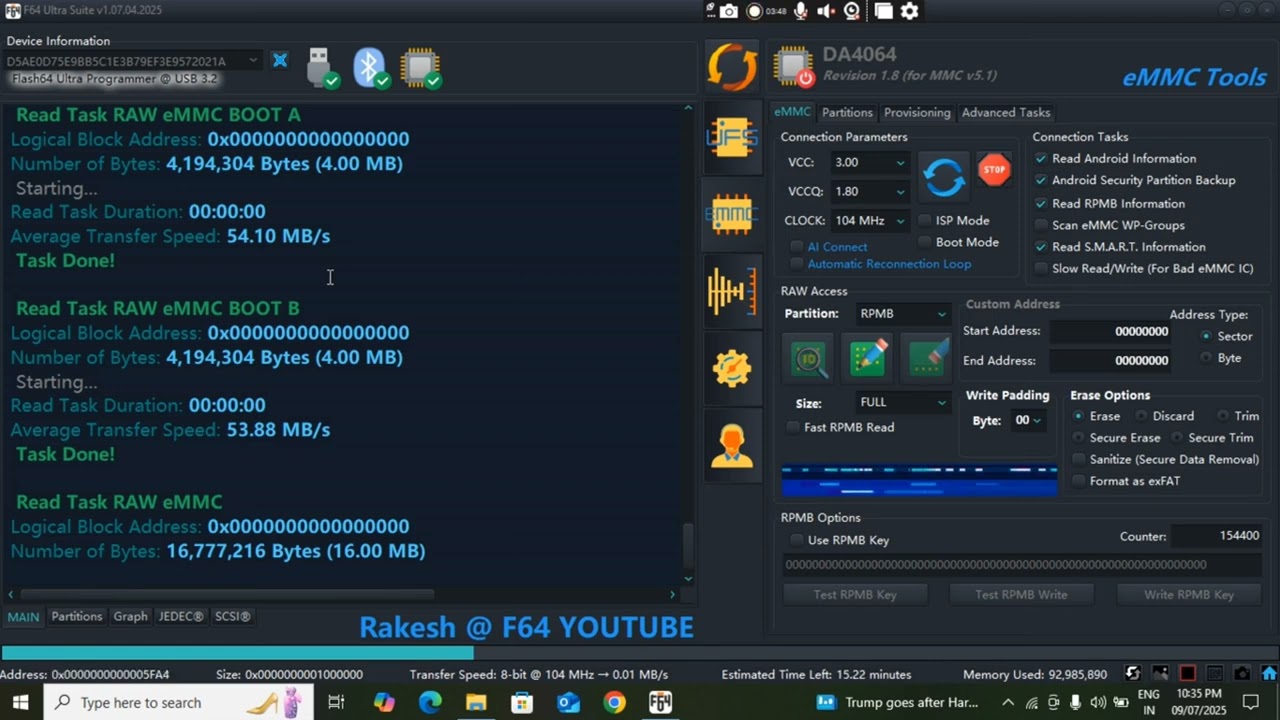Click the recorder settings gear icon
1280x720 pixels.
pyautogui.click(x=909, y=11)
